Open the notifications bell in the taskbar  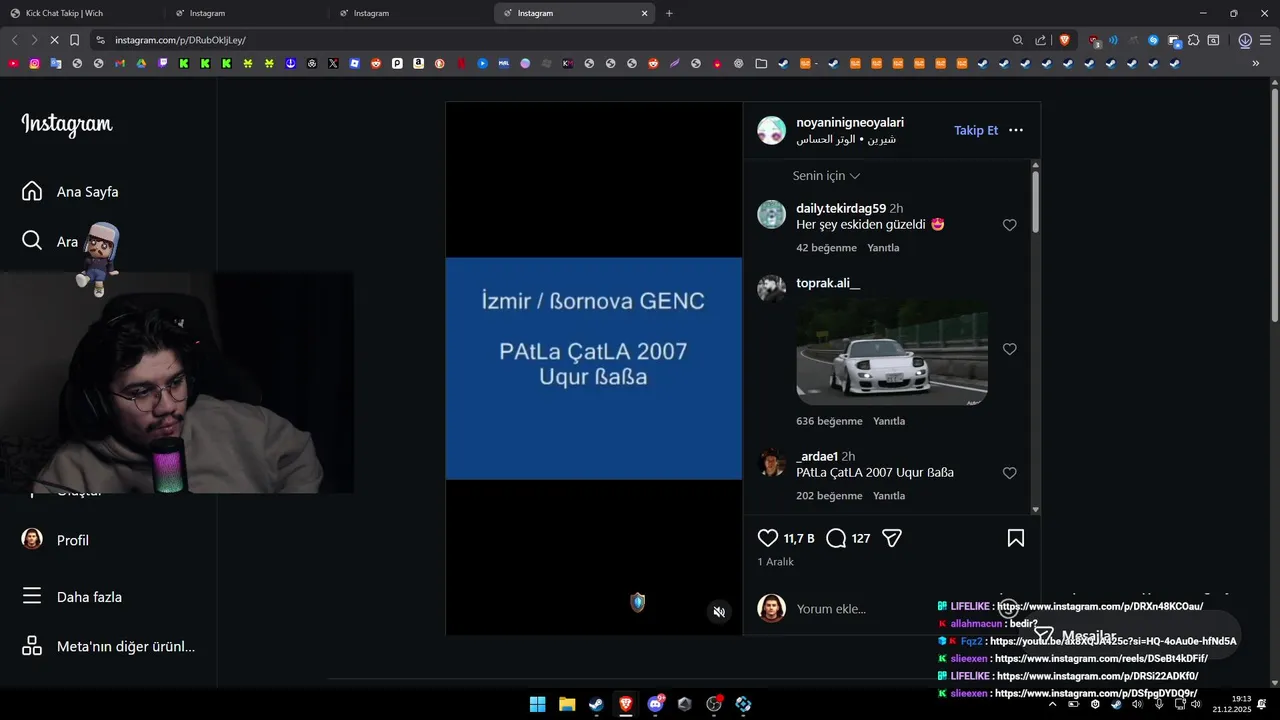(1262, 704)
